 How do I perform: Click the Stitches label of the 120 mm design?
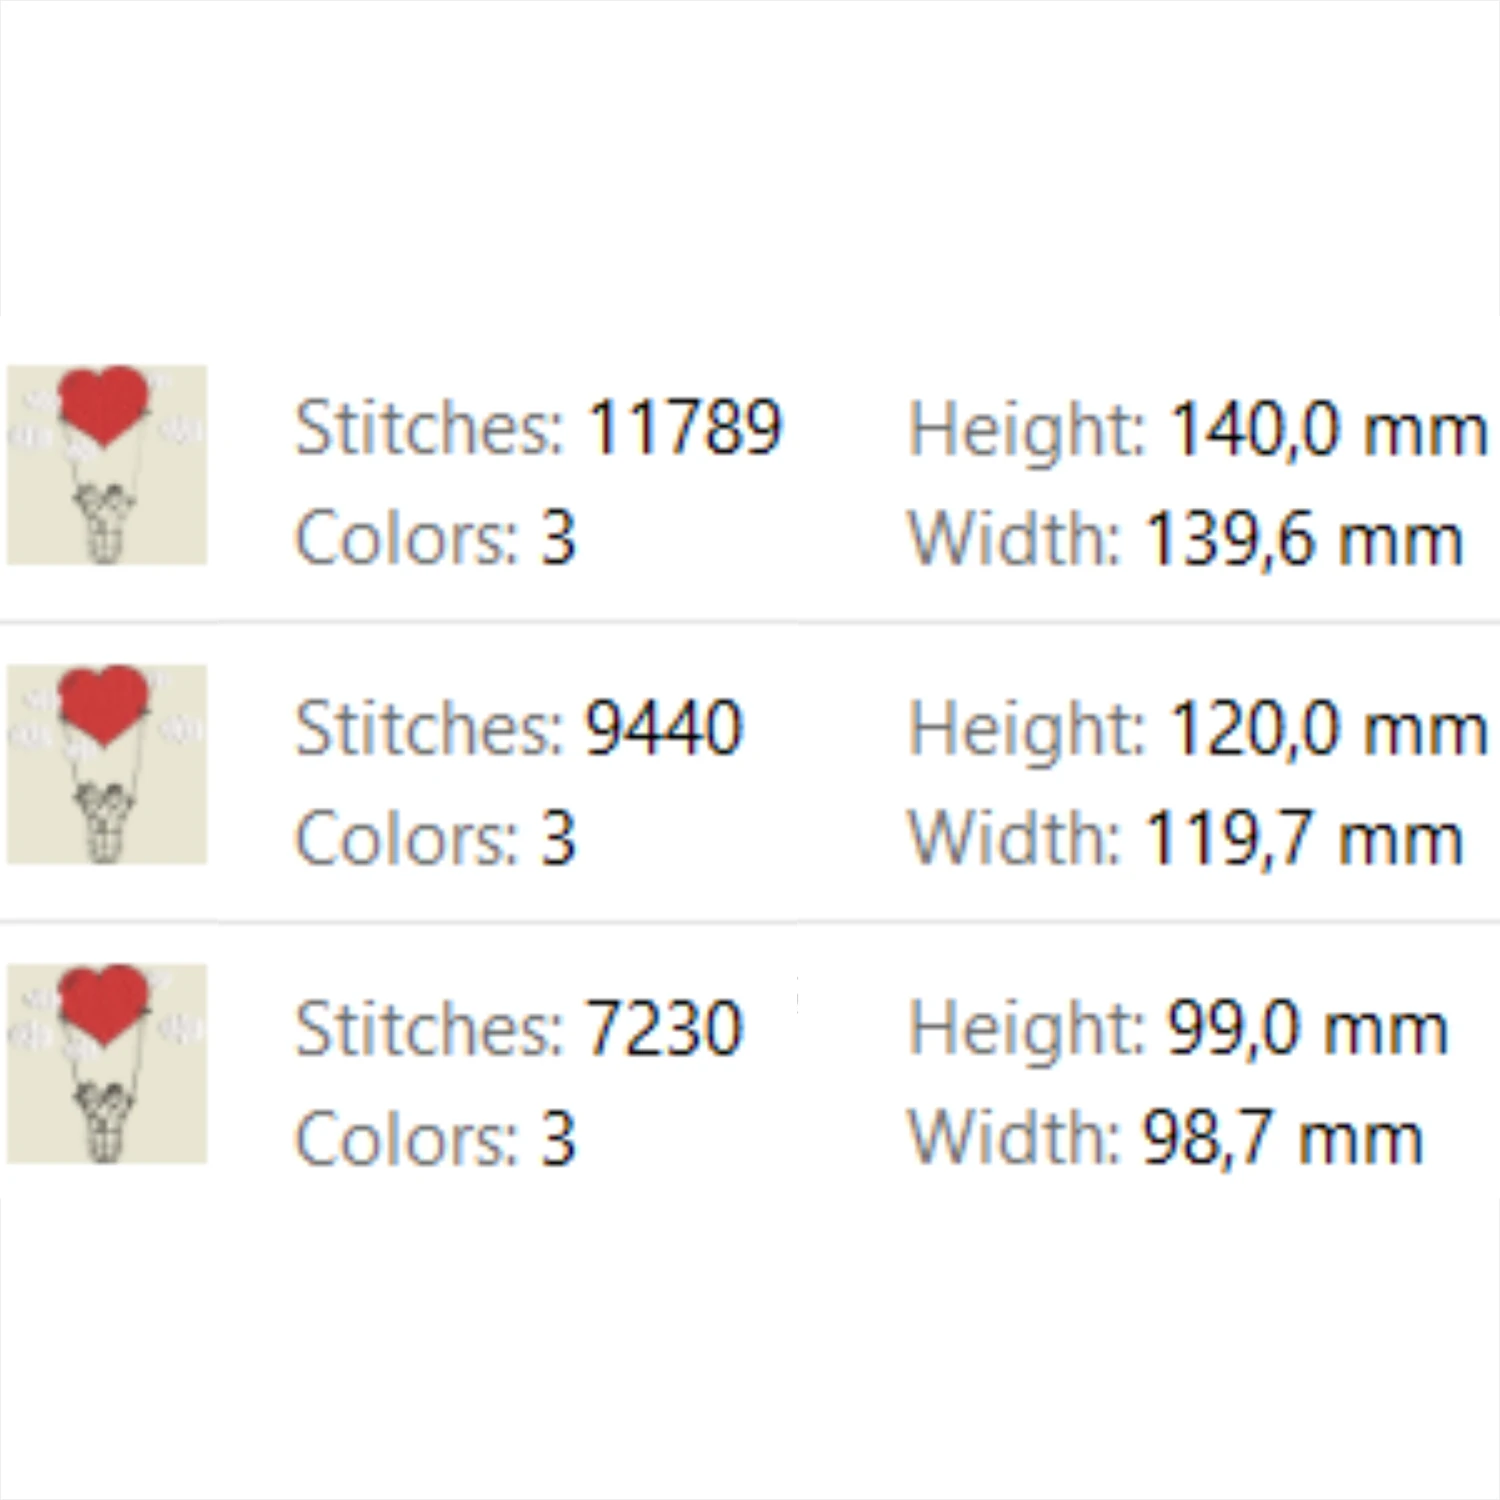(x=430, y=727)
